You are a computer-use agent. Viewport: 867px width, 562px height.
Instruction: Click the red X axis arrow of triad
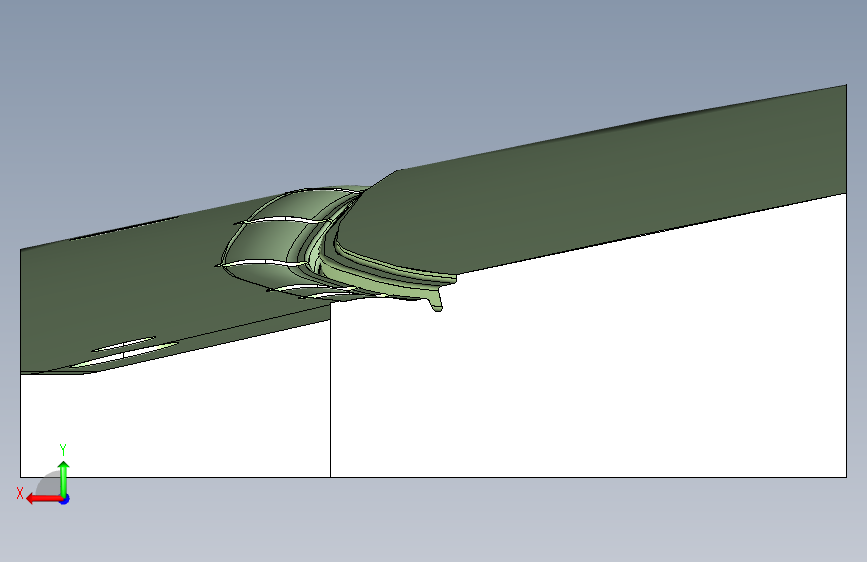tap(43, 499)
